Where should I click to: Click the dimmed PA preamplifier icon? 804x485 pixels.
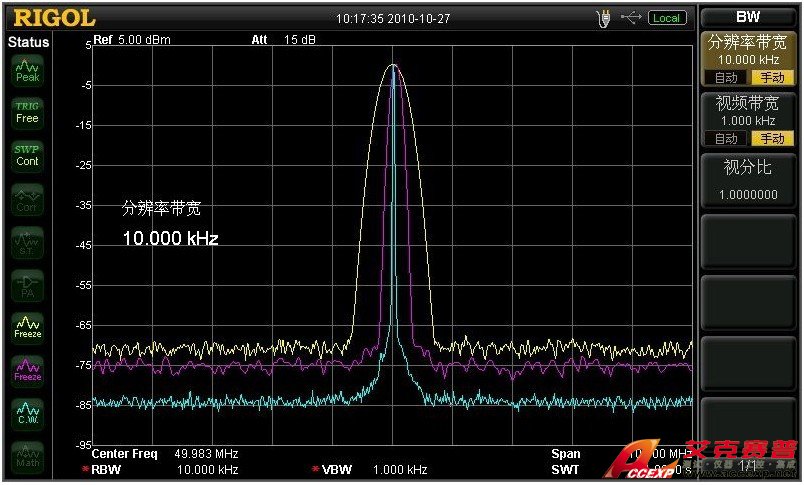pos(27,284)
